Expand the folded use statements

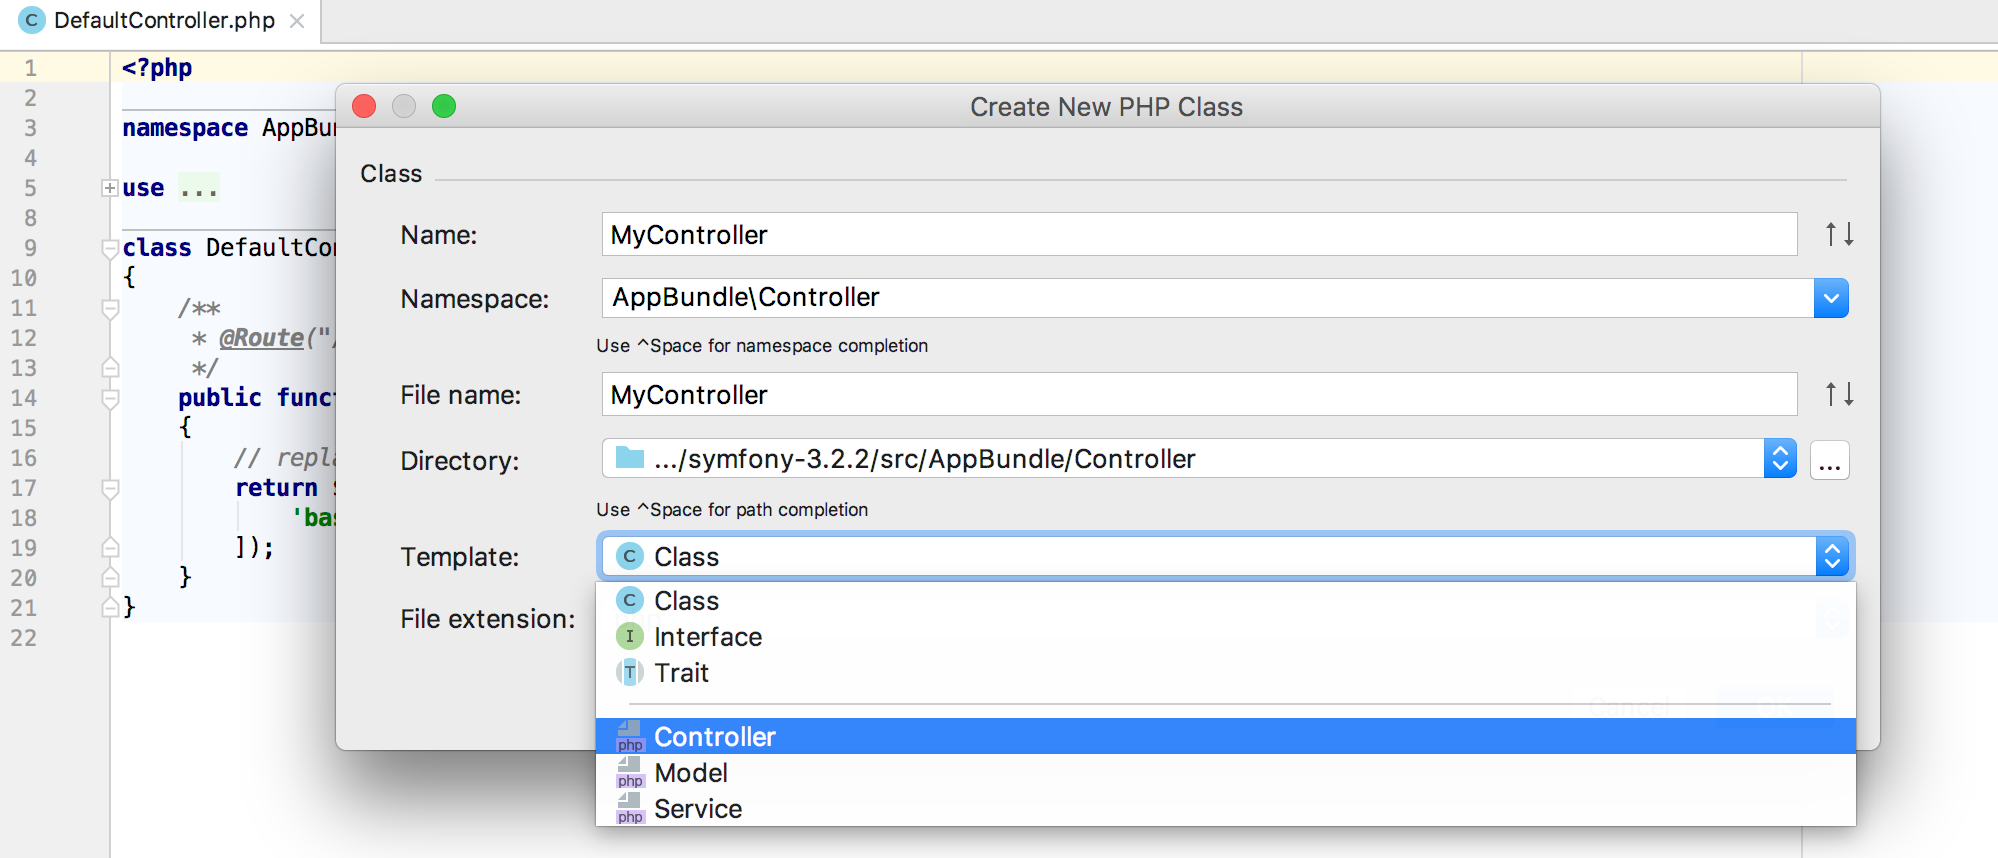coord(110,188)
